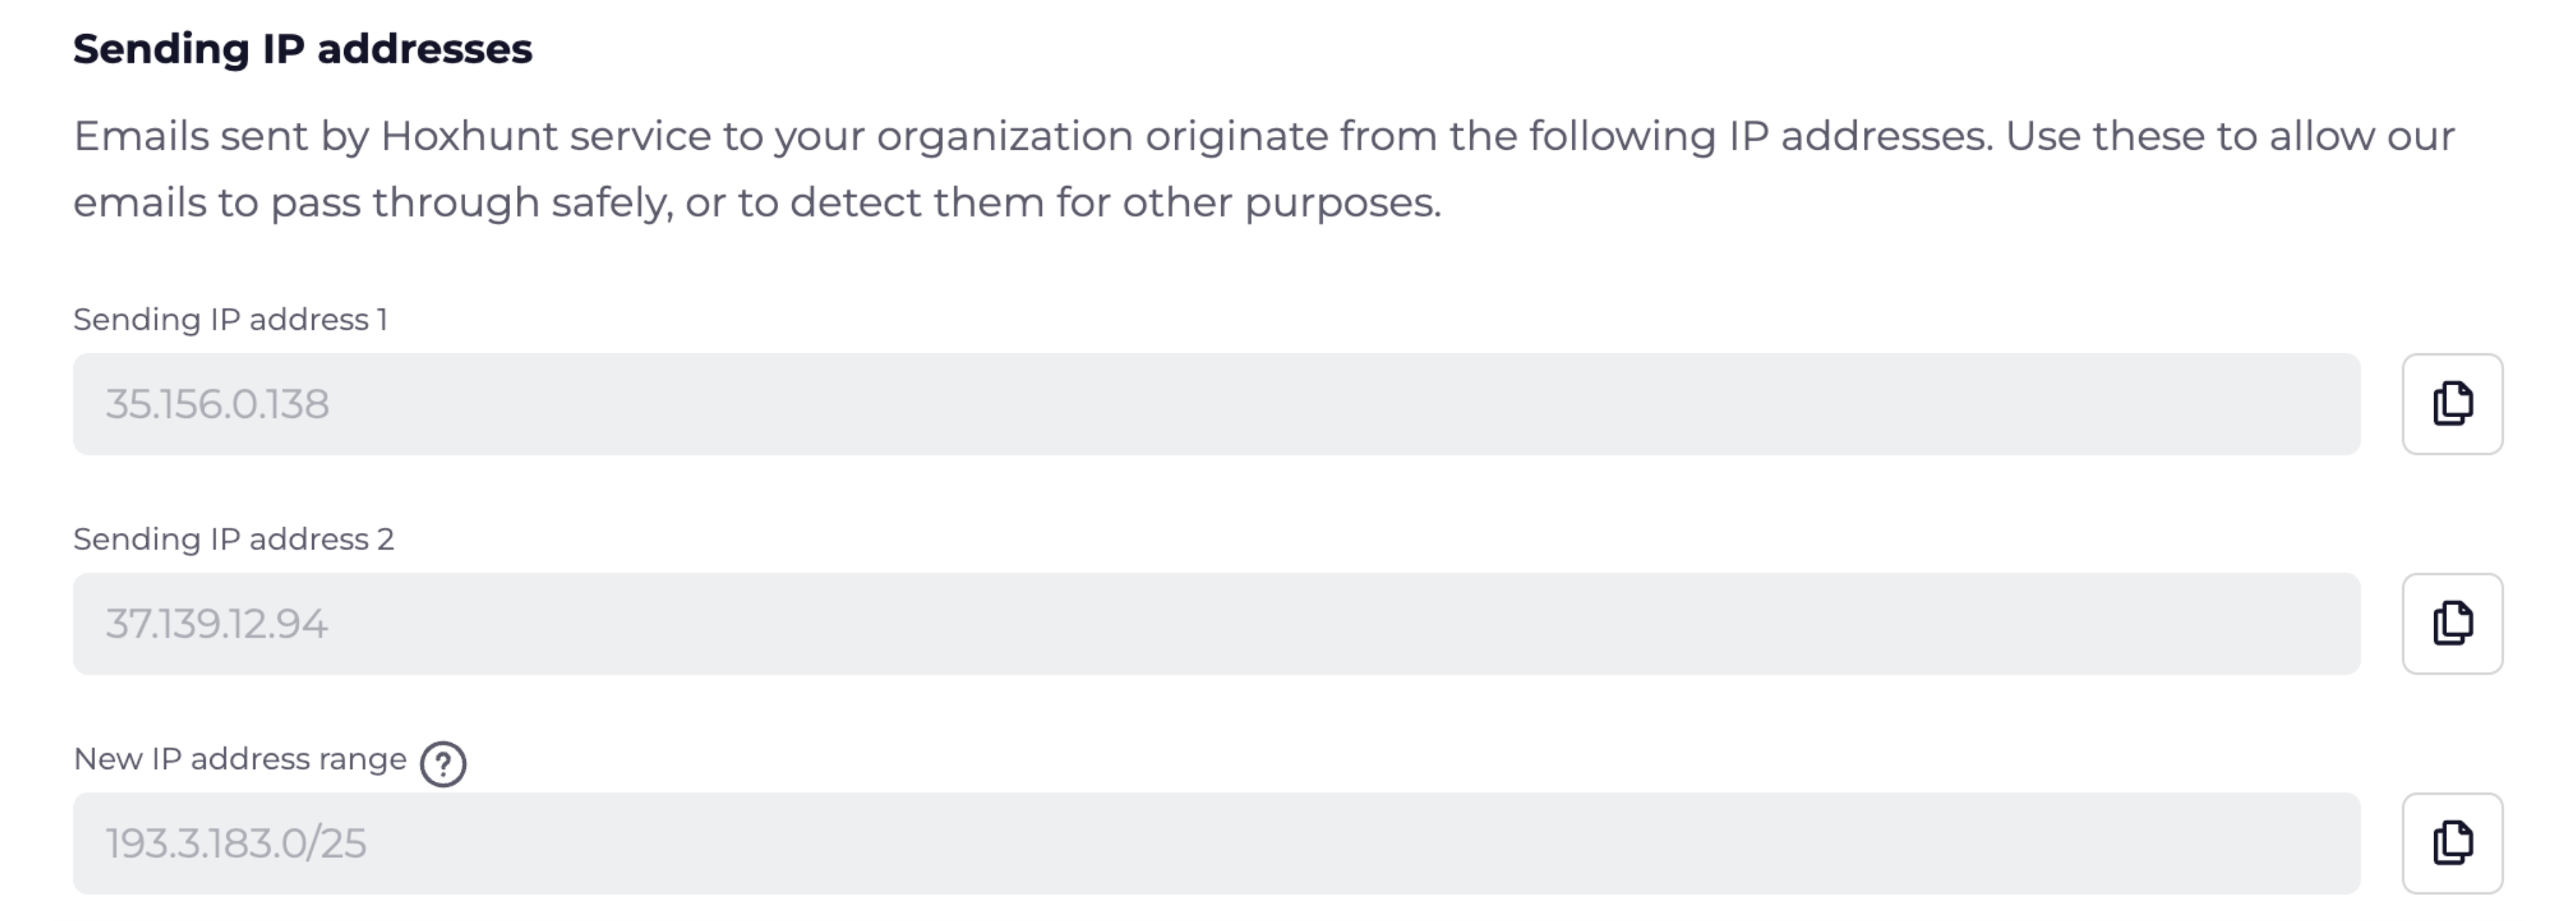Click into the 193.3.183.0/25 range field
This screenshot has height=921, width=2576.
1217,844
